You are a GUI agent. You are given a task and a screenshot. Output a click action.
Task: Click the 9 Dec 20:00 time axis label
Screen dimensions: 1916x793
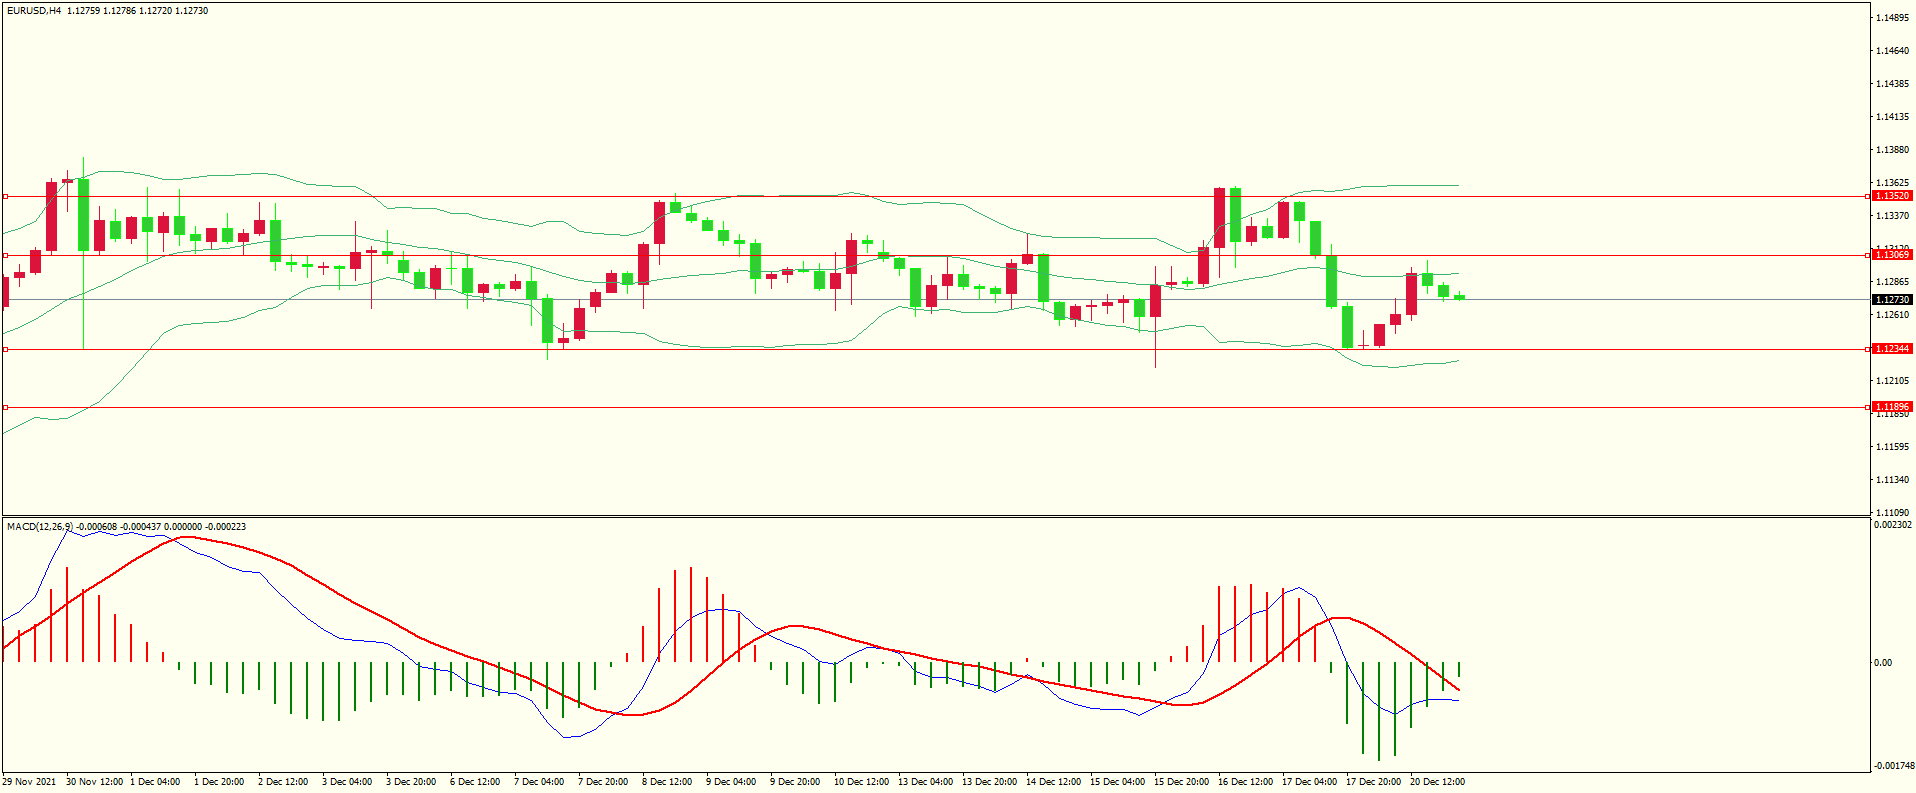click(x=795, y=782)
